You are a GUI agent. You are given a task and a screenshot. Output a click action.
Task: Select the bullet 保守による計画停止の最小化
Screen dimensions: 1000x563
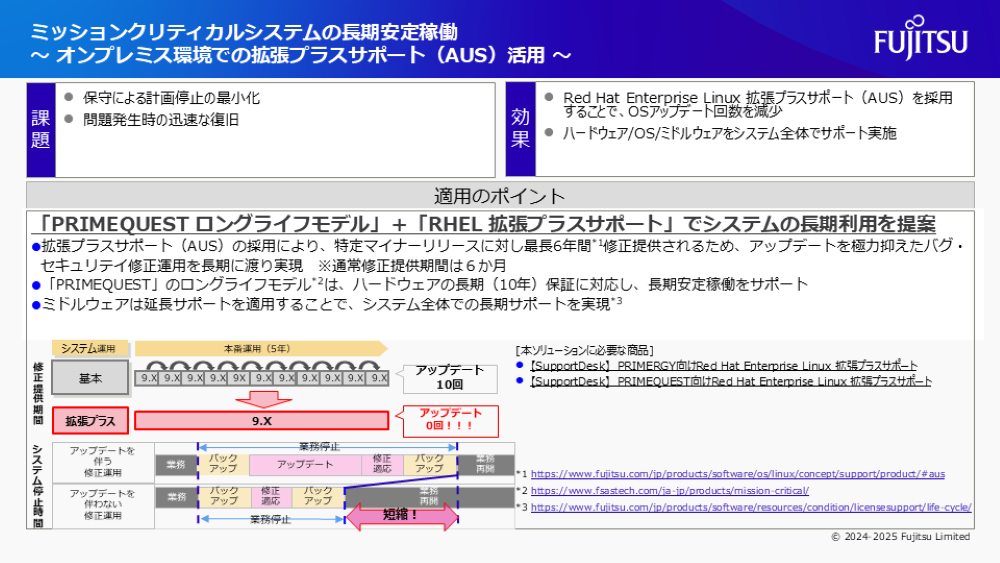172,98
